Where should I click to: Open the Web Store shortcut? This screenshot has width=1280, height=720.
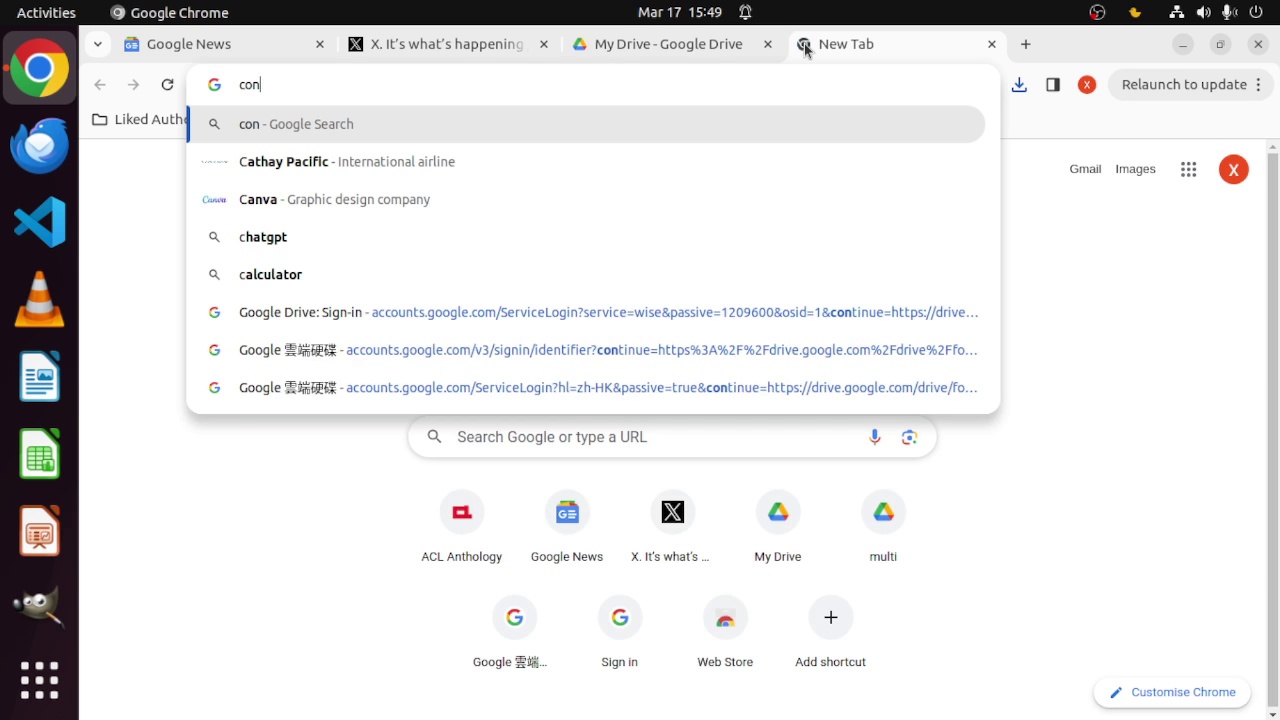[x=725, y=630]
